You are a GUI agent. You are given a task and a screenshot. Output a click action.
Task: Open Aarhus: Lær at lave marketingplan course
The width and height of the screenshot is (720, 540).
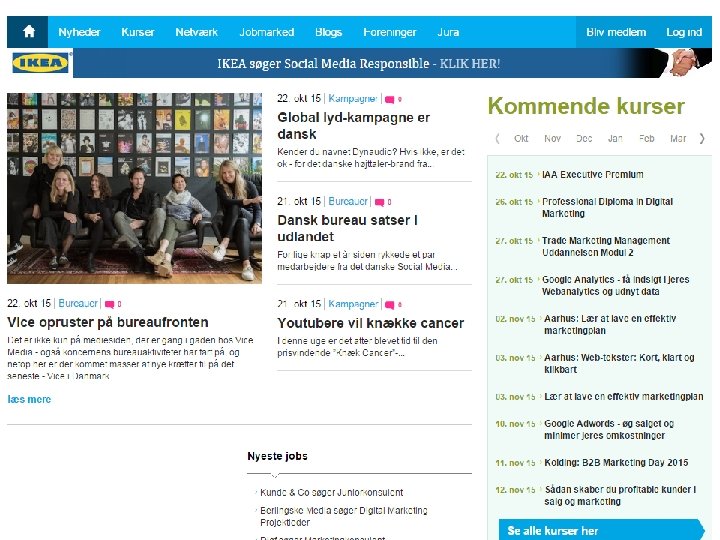tap(610, 325)
